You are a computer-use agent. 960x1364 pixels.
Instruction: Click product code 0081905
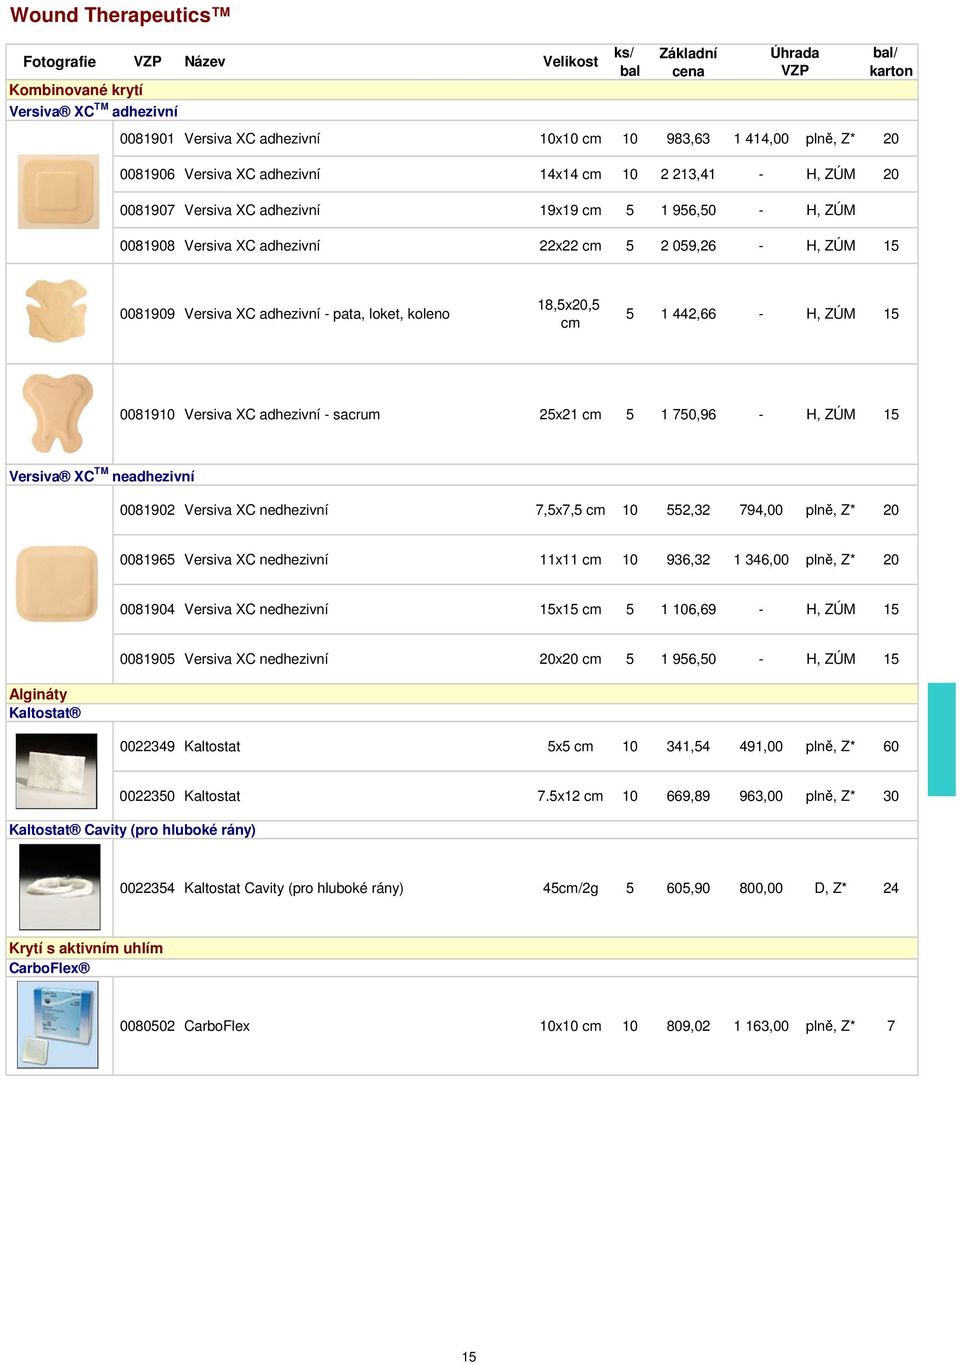click(x=147, y=659)
